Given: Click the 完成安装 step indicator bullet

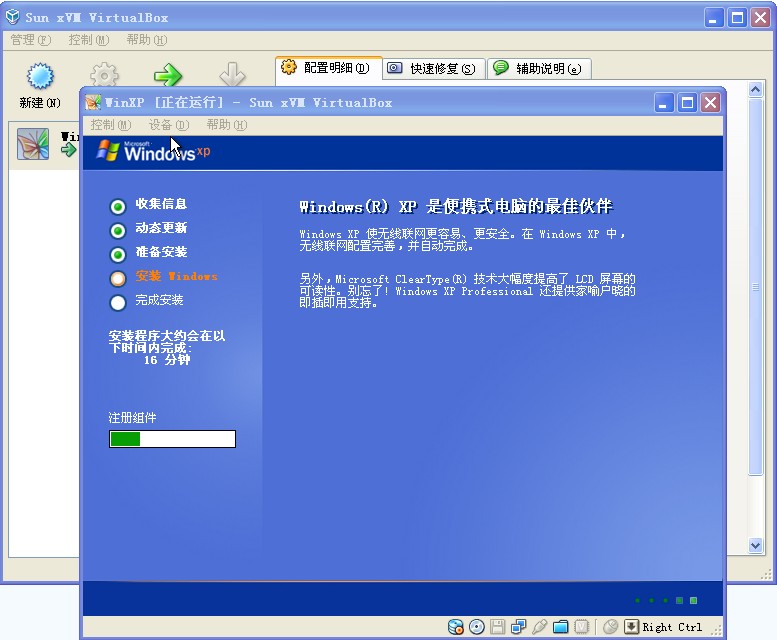Looking at the screenshot, I should [118, 302].
